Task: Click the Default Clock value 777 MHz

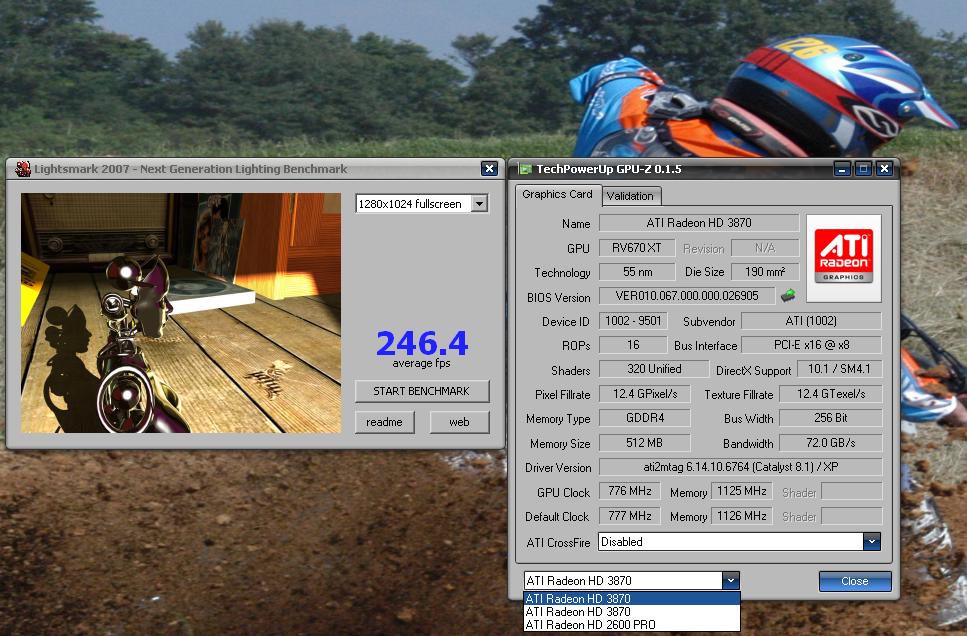Action: pos(630,516)
